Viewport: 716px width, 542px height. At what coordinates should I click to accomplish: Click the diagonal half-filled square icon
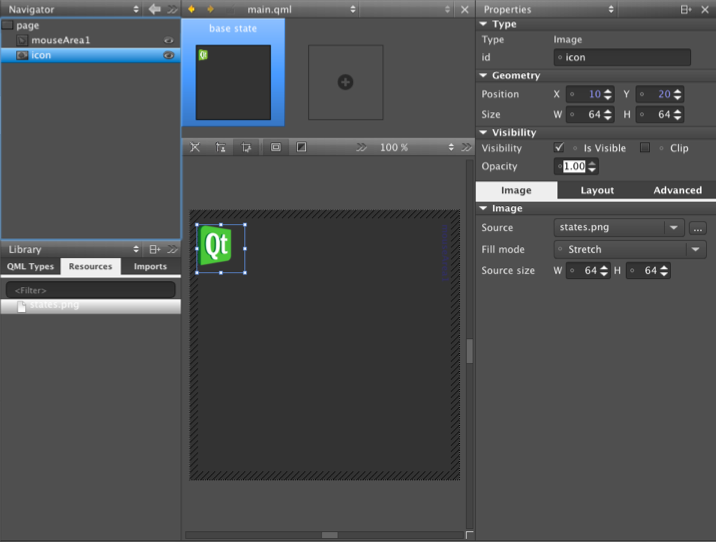pos(301,147)
